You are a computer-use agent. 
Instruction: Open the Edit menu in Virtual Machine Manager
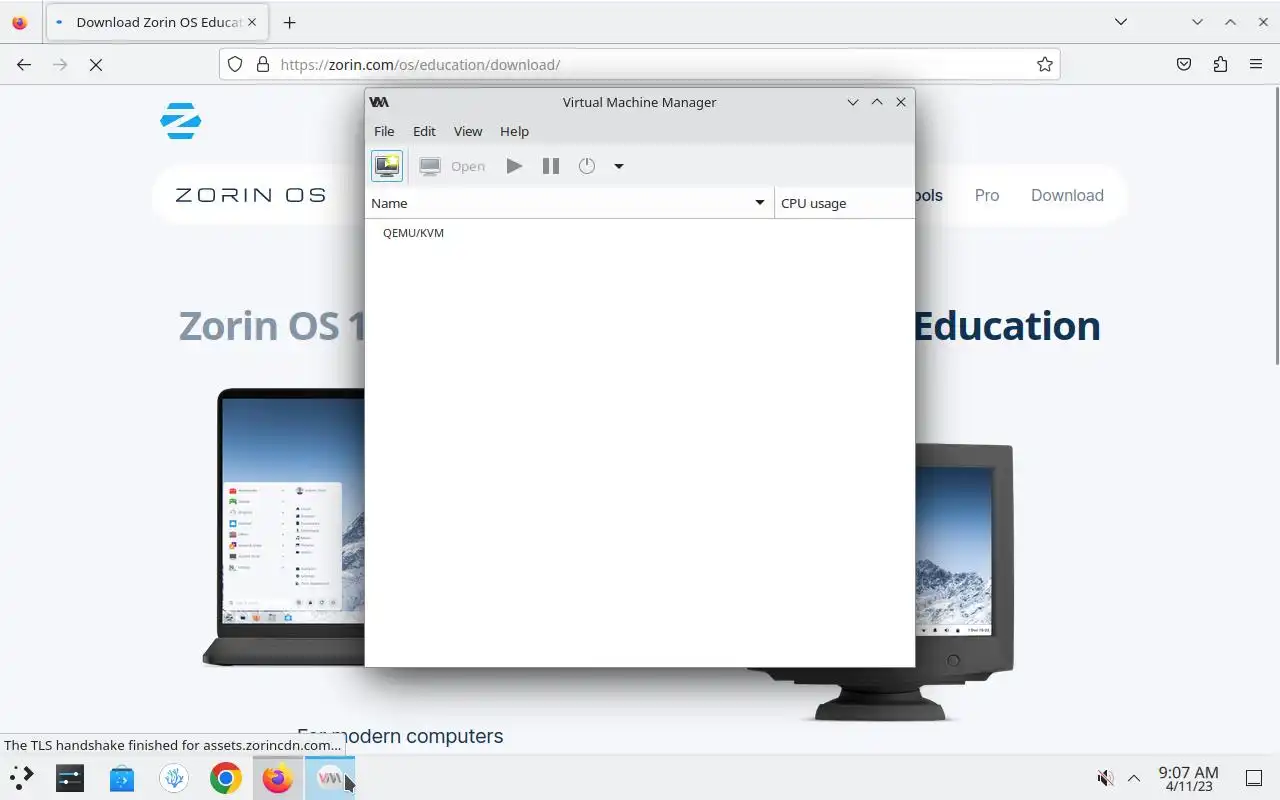coord(424,131)
